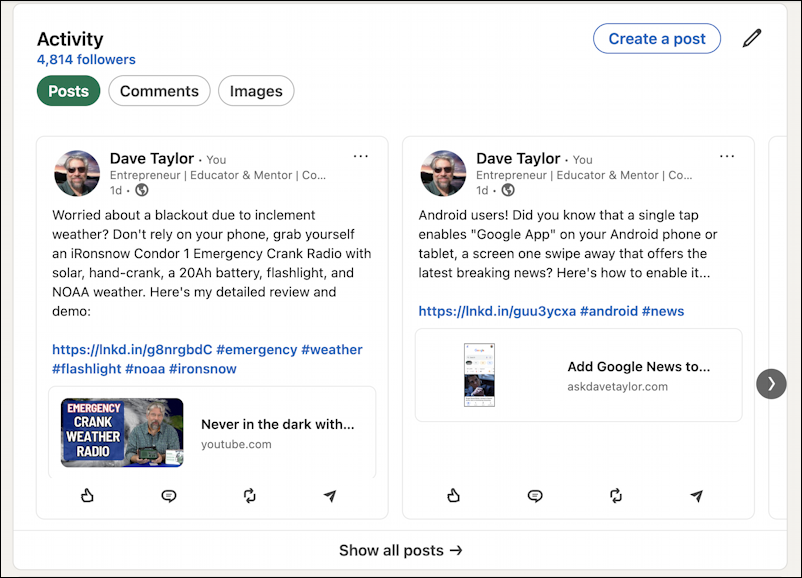The width and height of the screenshot is (802, 578).
Task: Open the lnkd.in/g8nrgbdC link
Action: 132,350
